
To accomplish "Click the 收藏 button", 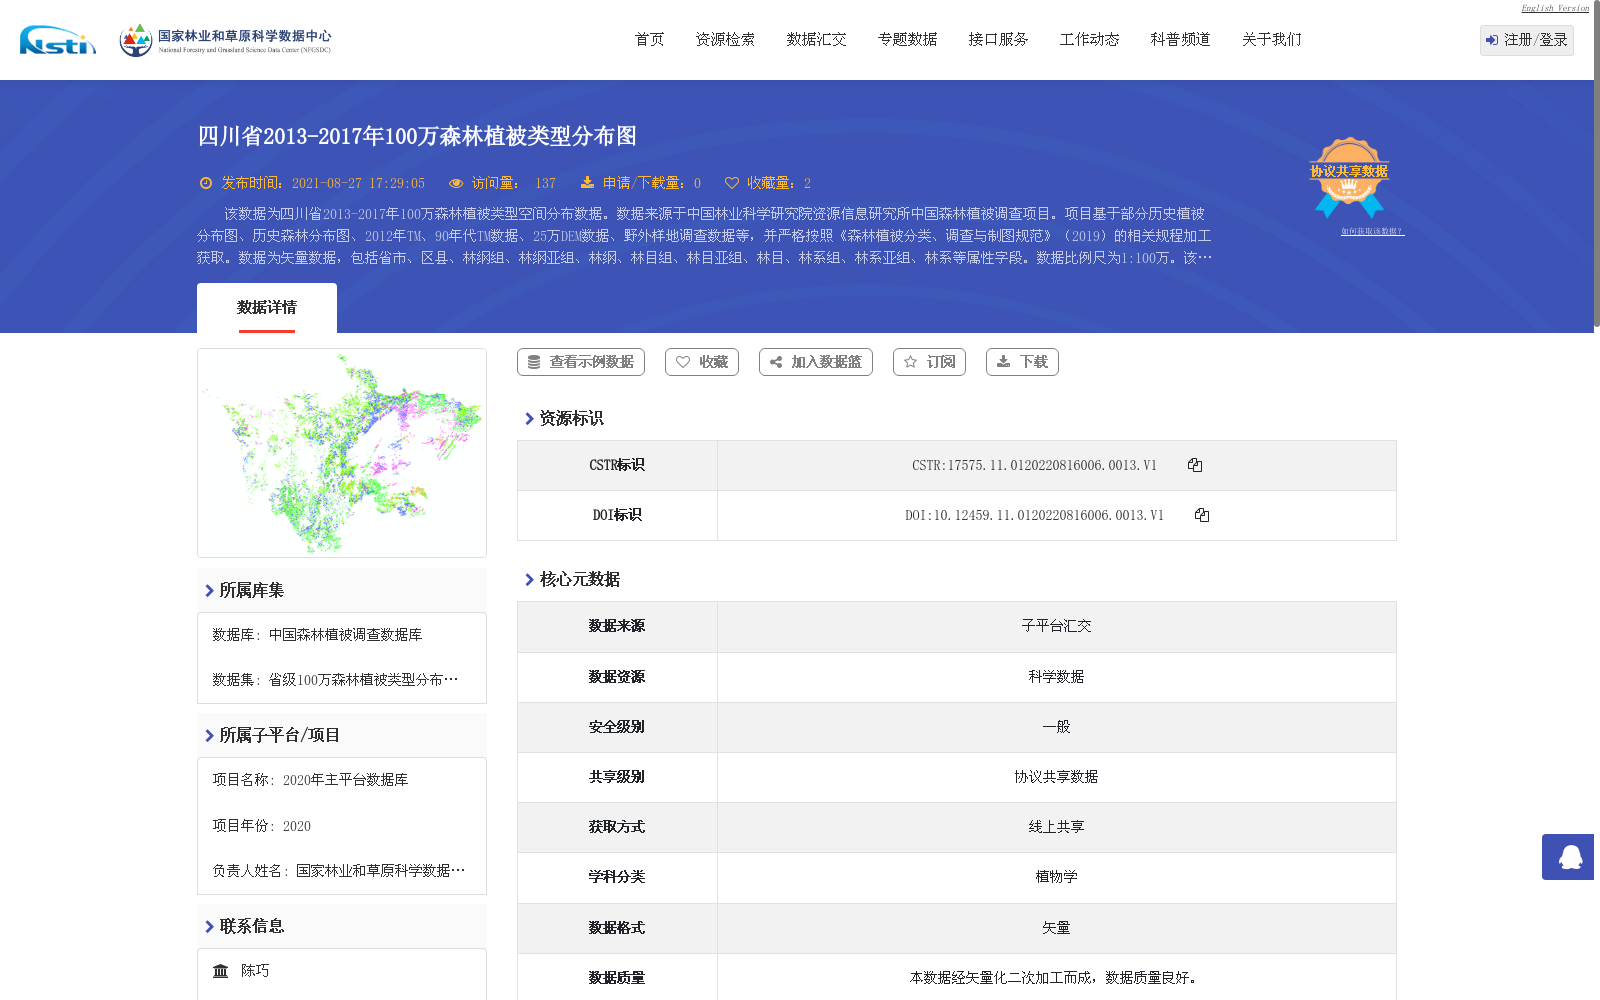I will coord(702,362).
